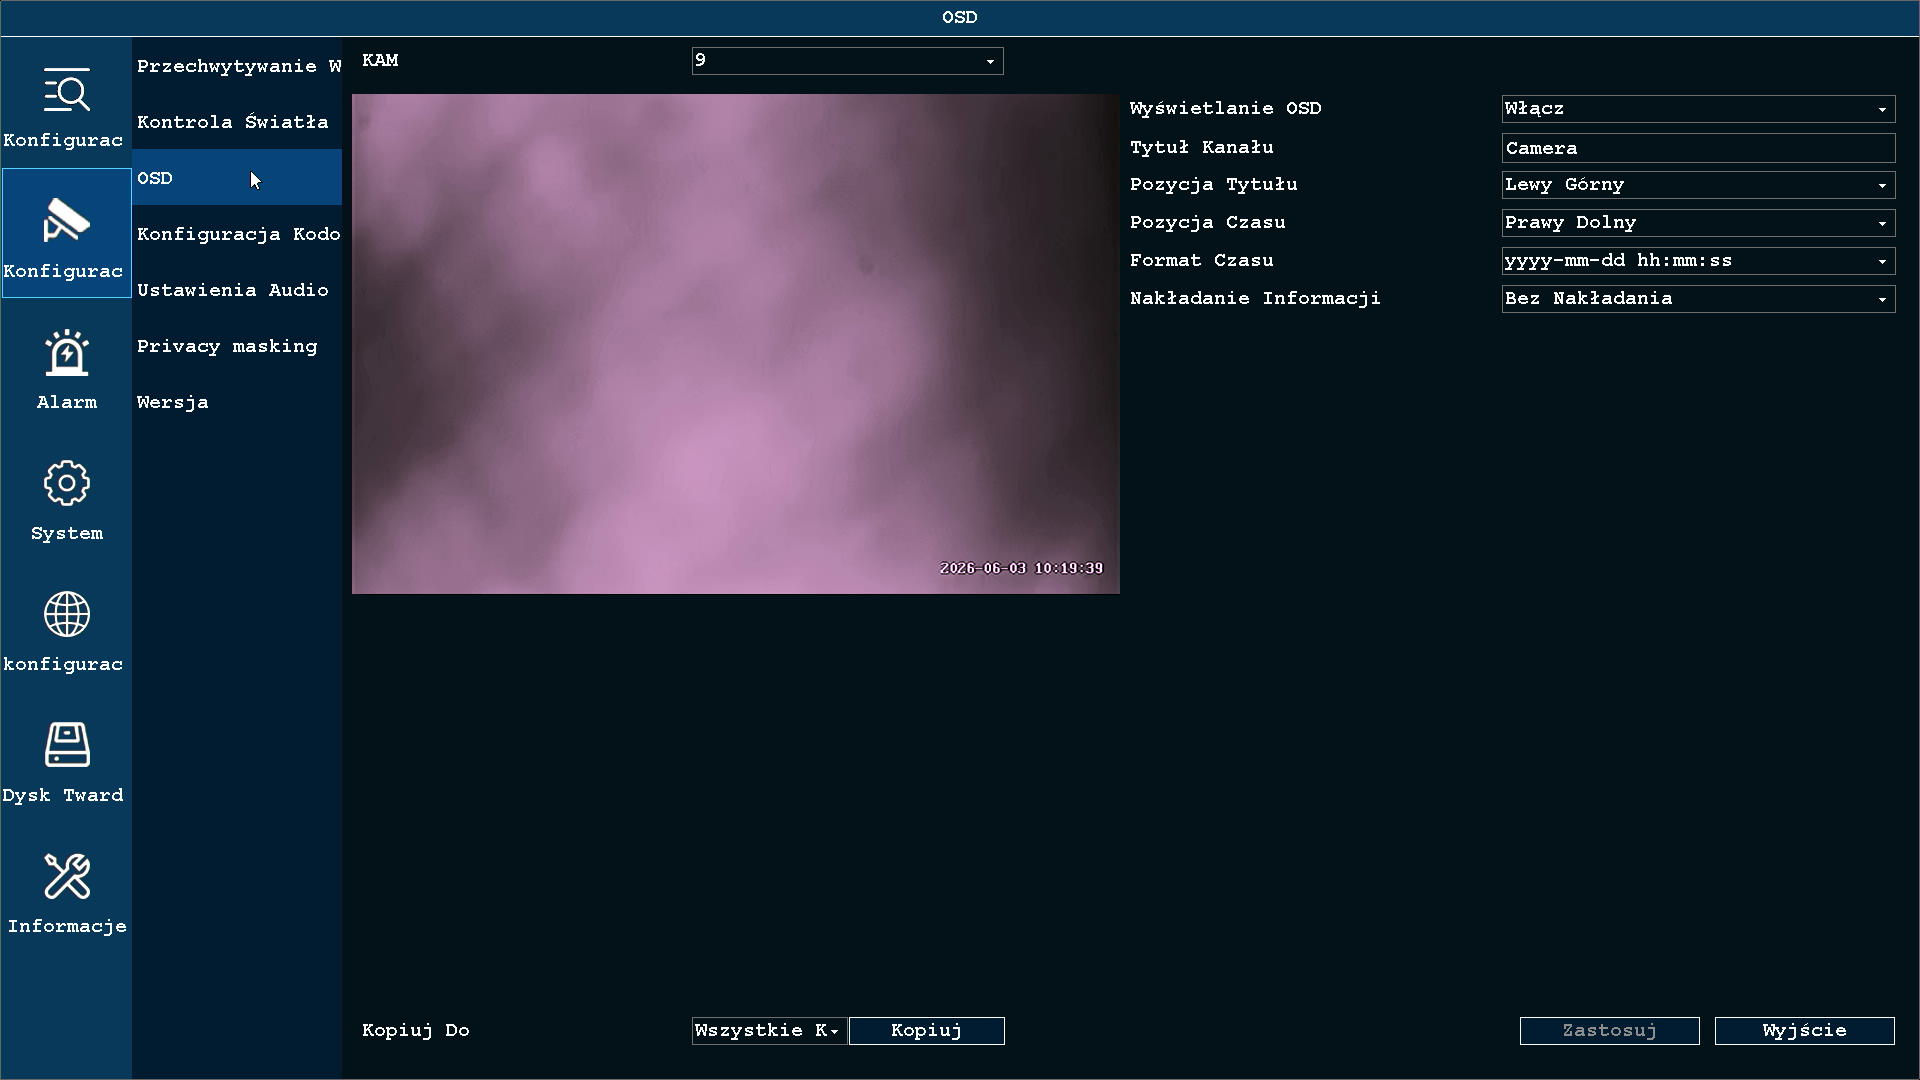The width and height of the screenshot is (1920, 1080).
Task: Open the network globe configuration icon
Action: point(66,614)
